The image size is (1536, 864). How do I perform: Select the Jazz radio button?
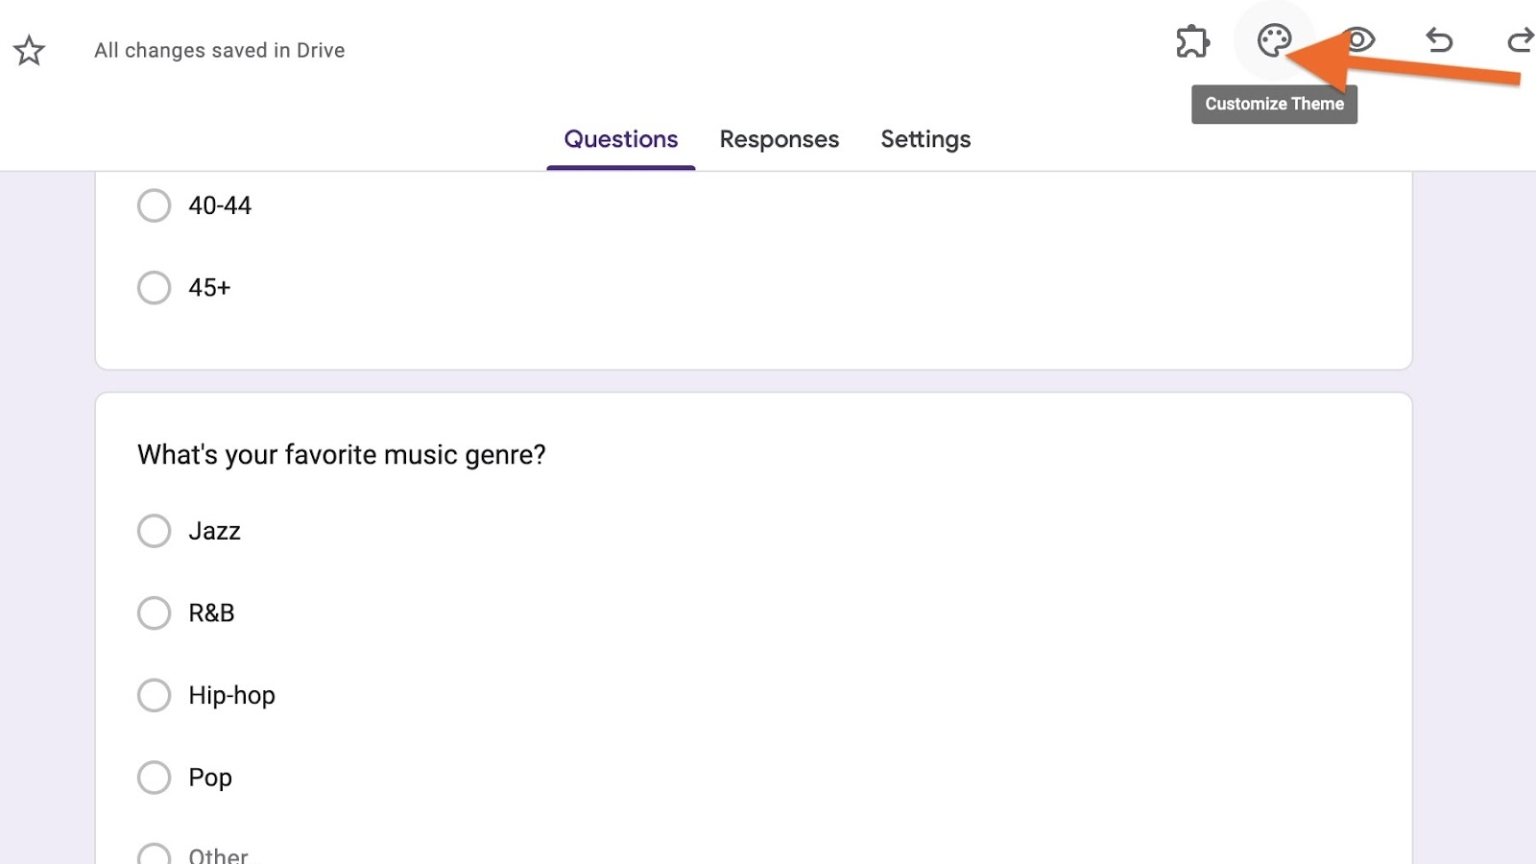154,531
